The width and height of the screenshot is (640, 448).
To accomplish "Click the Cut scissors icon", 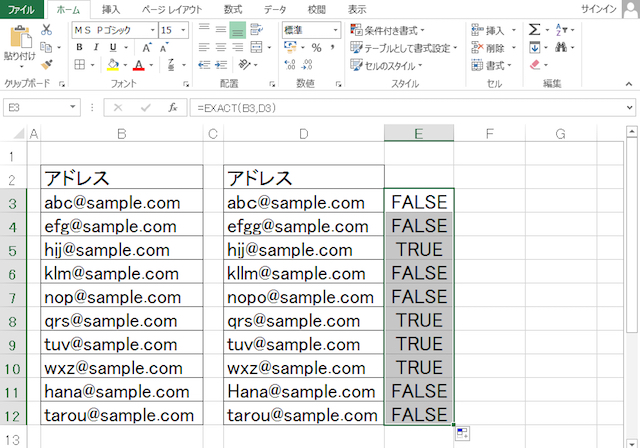I will (x=47, y=30).
